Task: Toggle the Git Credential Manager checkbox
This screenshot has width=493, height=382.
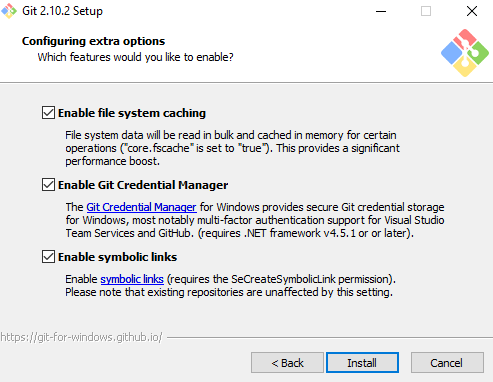Action: click(48, 185)
